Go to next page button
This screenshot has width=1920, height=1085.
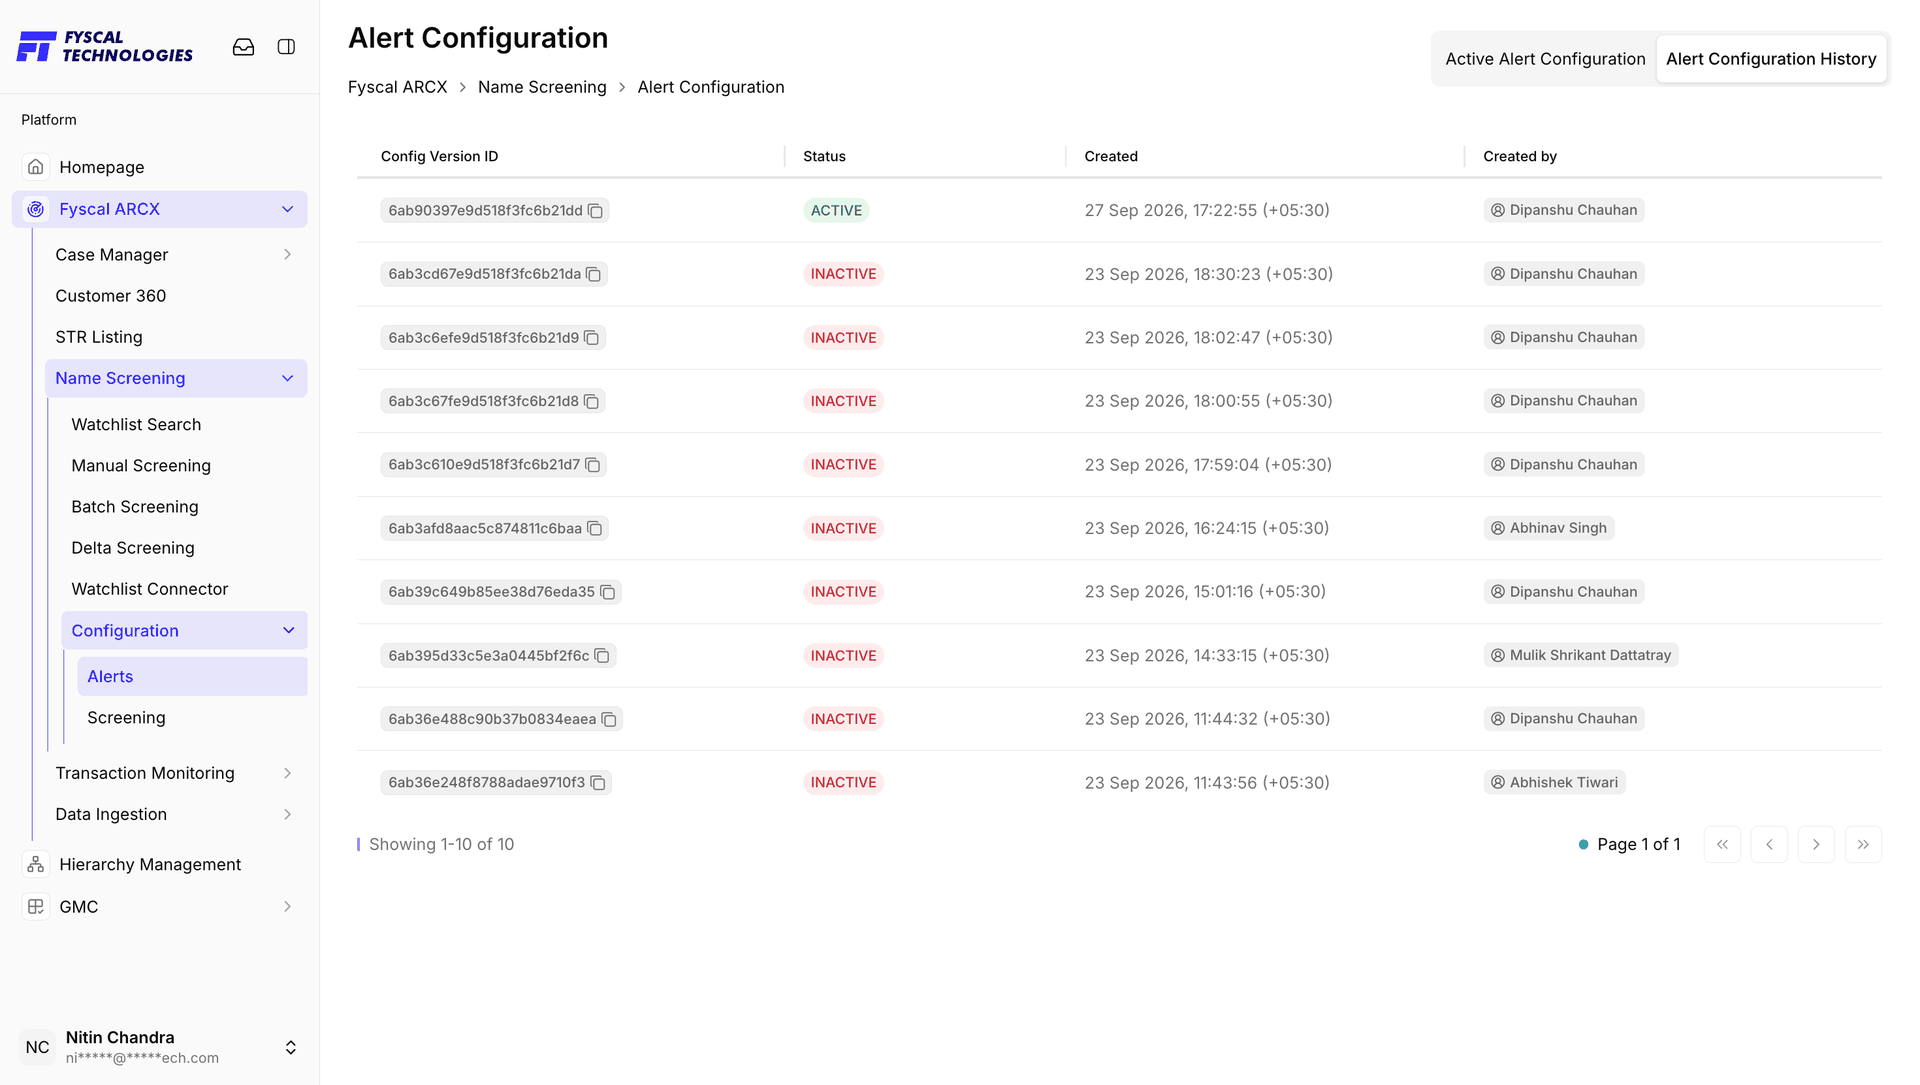click(1816, 844)
